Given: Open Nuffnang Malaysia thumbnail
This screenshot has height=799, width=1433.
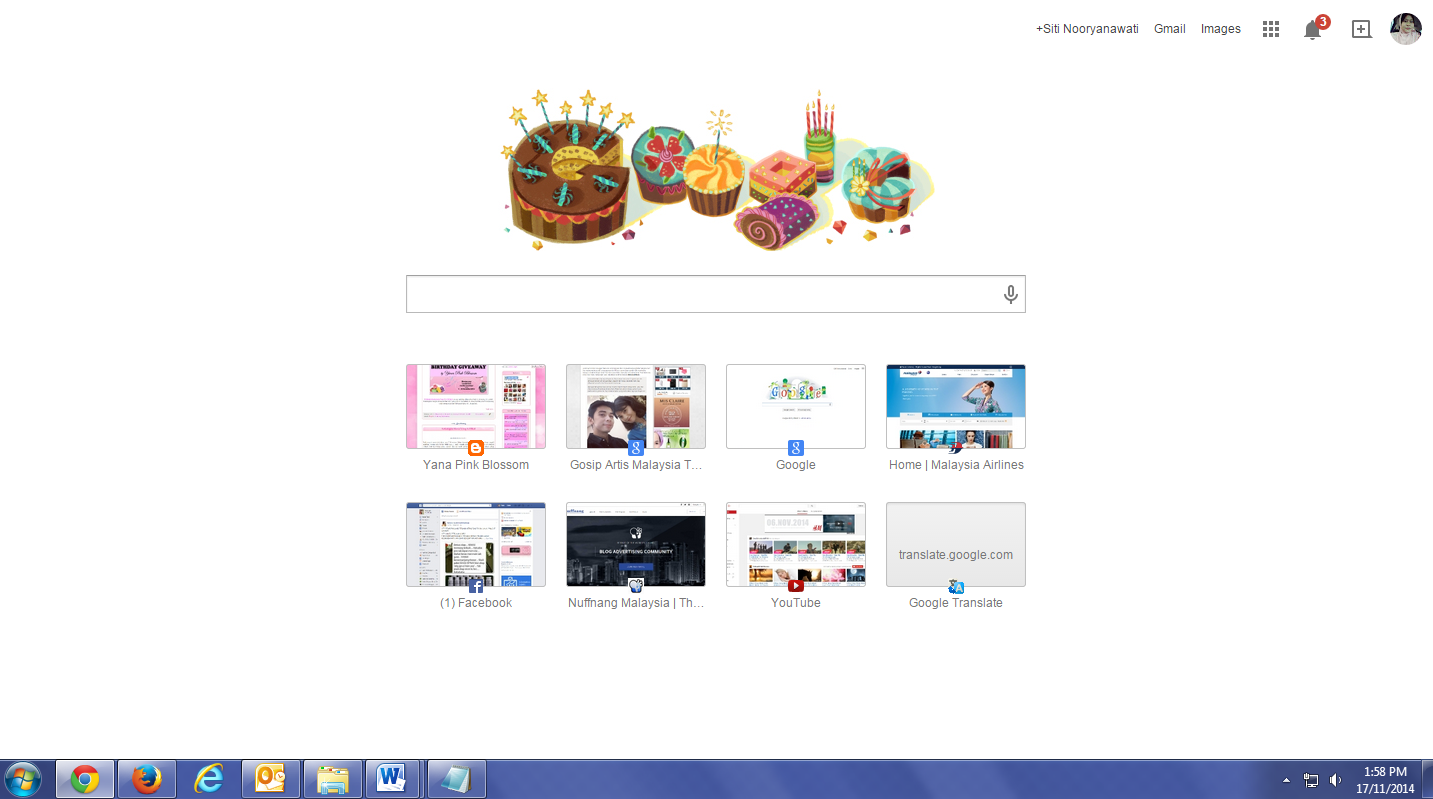Looking at the screenshot, I should point(636,544).
